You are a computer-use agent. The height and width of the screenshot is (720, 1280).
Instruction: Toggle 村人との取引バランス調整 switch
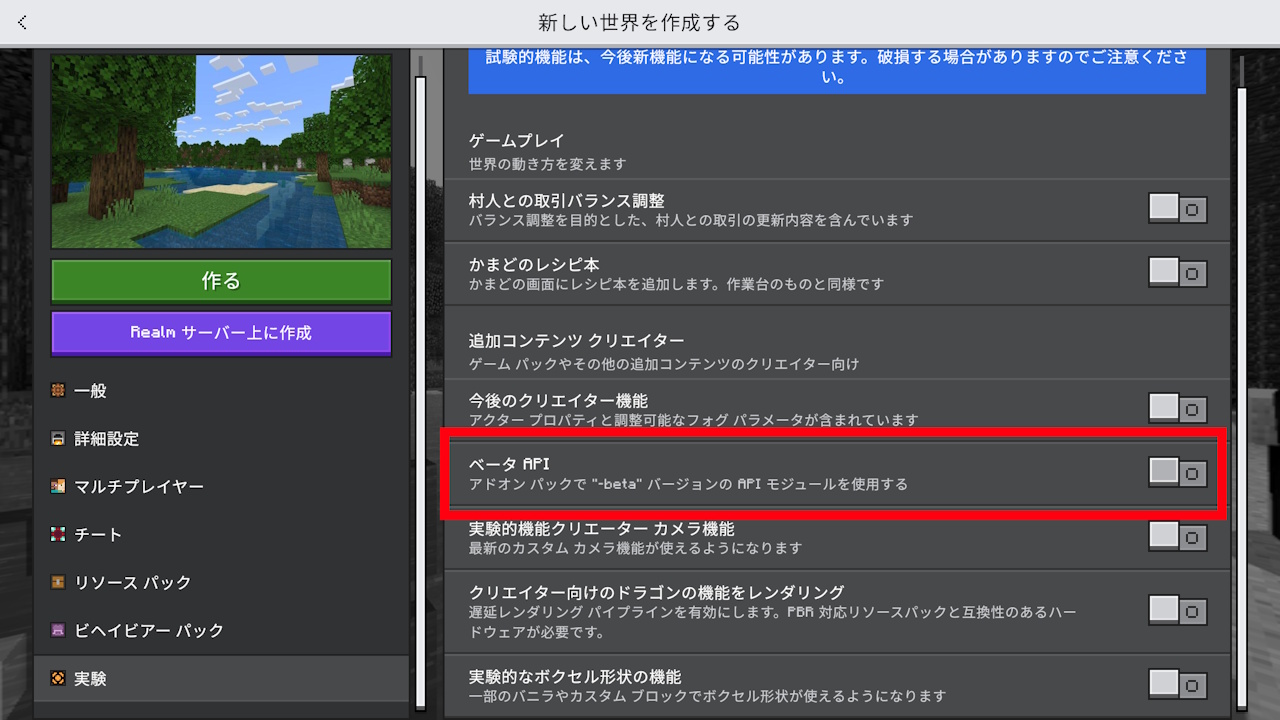click(x=1177, y=209)
